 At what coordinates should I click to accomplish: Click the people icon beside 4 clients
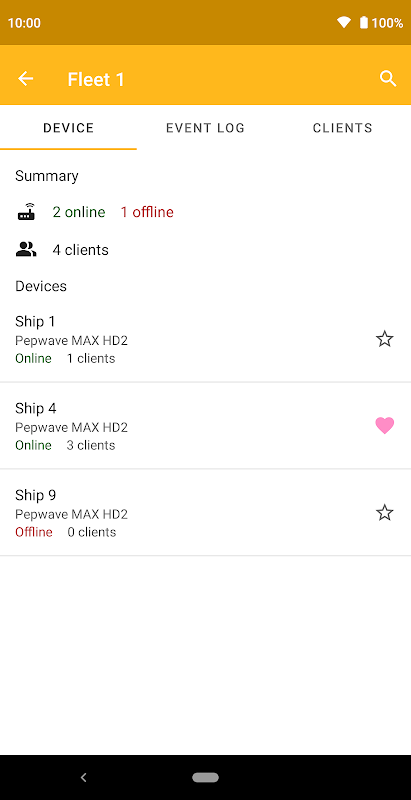[27, 249]
